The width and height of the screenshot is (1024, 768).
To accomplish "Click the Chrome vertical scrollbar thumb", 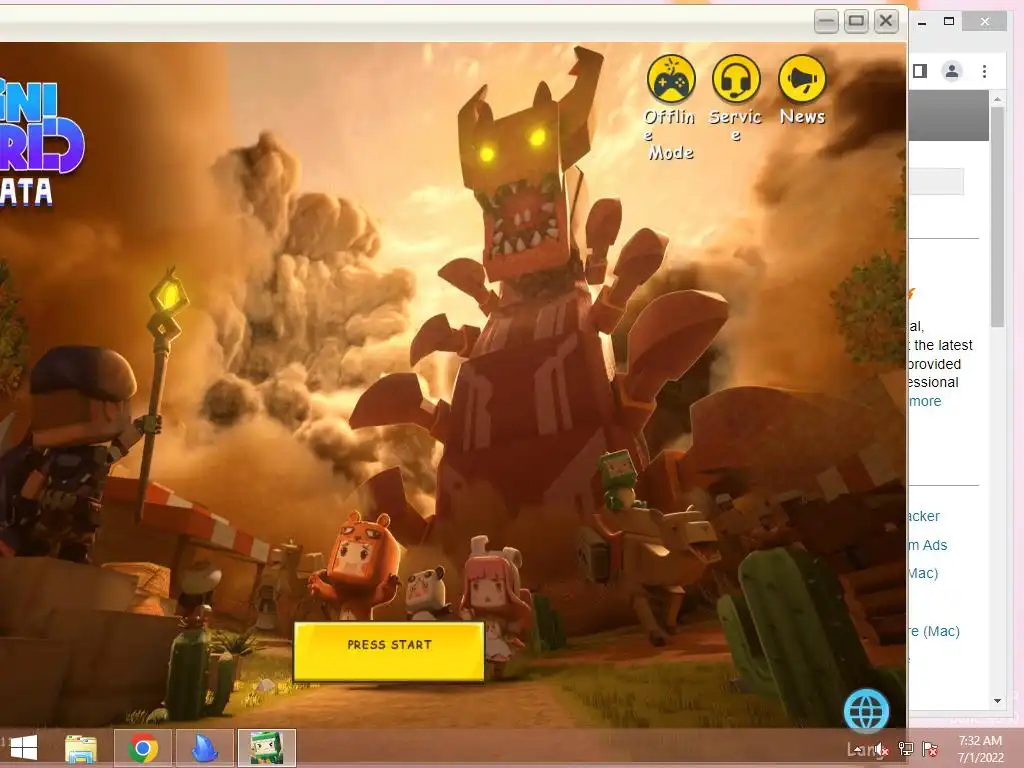I will pos(997,217).
